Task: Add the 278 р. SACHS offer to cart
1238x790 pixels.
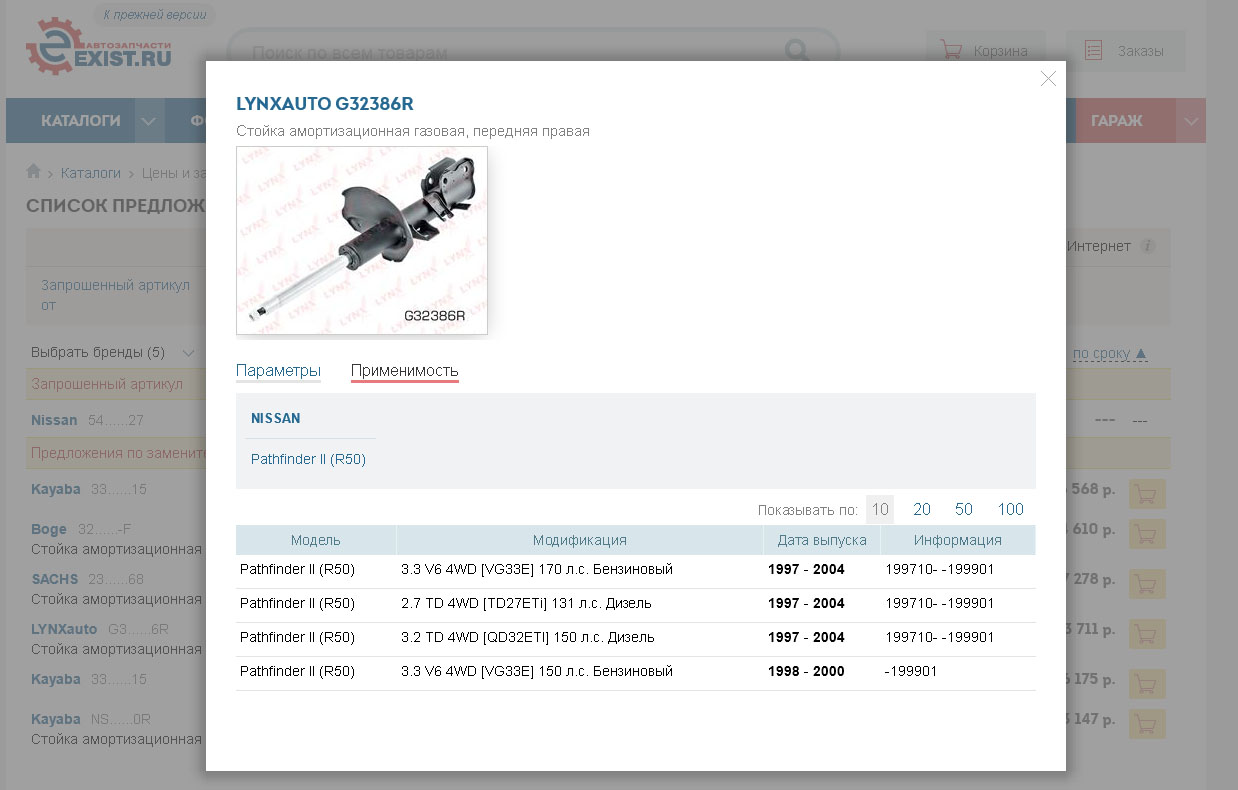Action: pos(1146,585)
